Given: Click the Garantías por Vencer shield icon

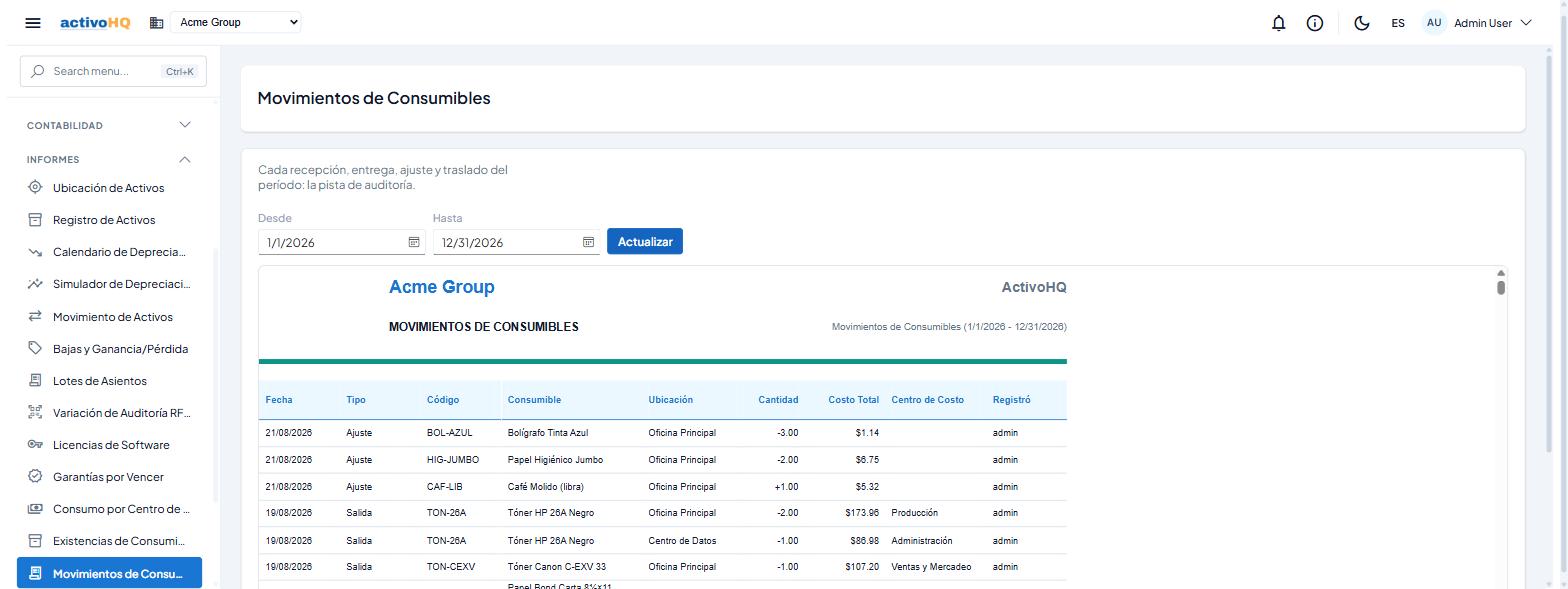Looking at the screenshot, I should coord(35,476).
